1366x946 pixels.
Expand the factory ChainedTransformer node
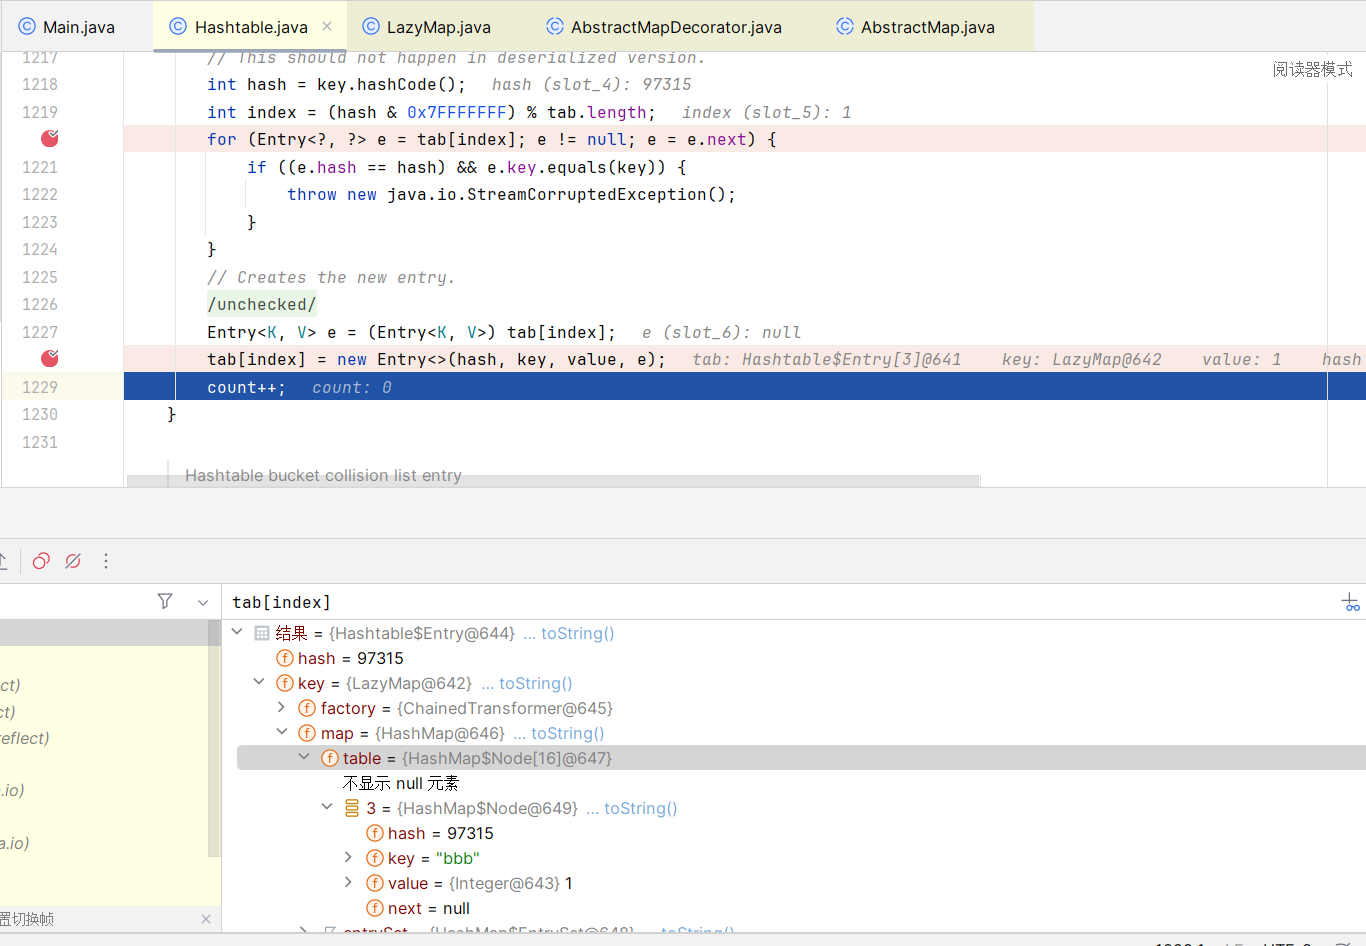(282, 707)
